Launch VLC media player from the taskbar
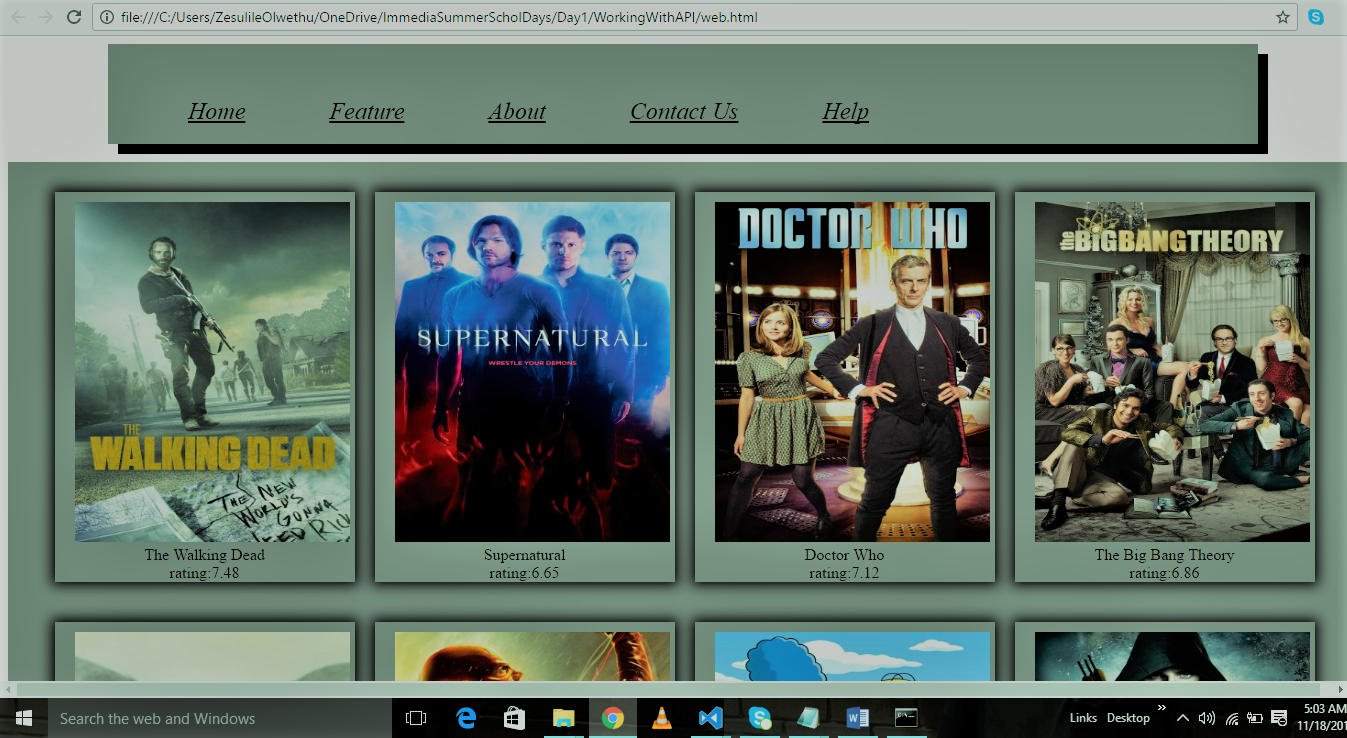This screenshot has width=1347, height=738. [661, 718]
